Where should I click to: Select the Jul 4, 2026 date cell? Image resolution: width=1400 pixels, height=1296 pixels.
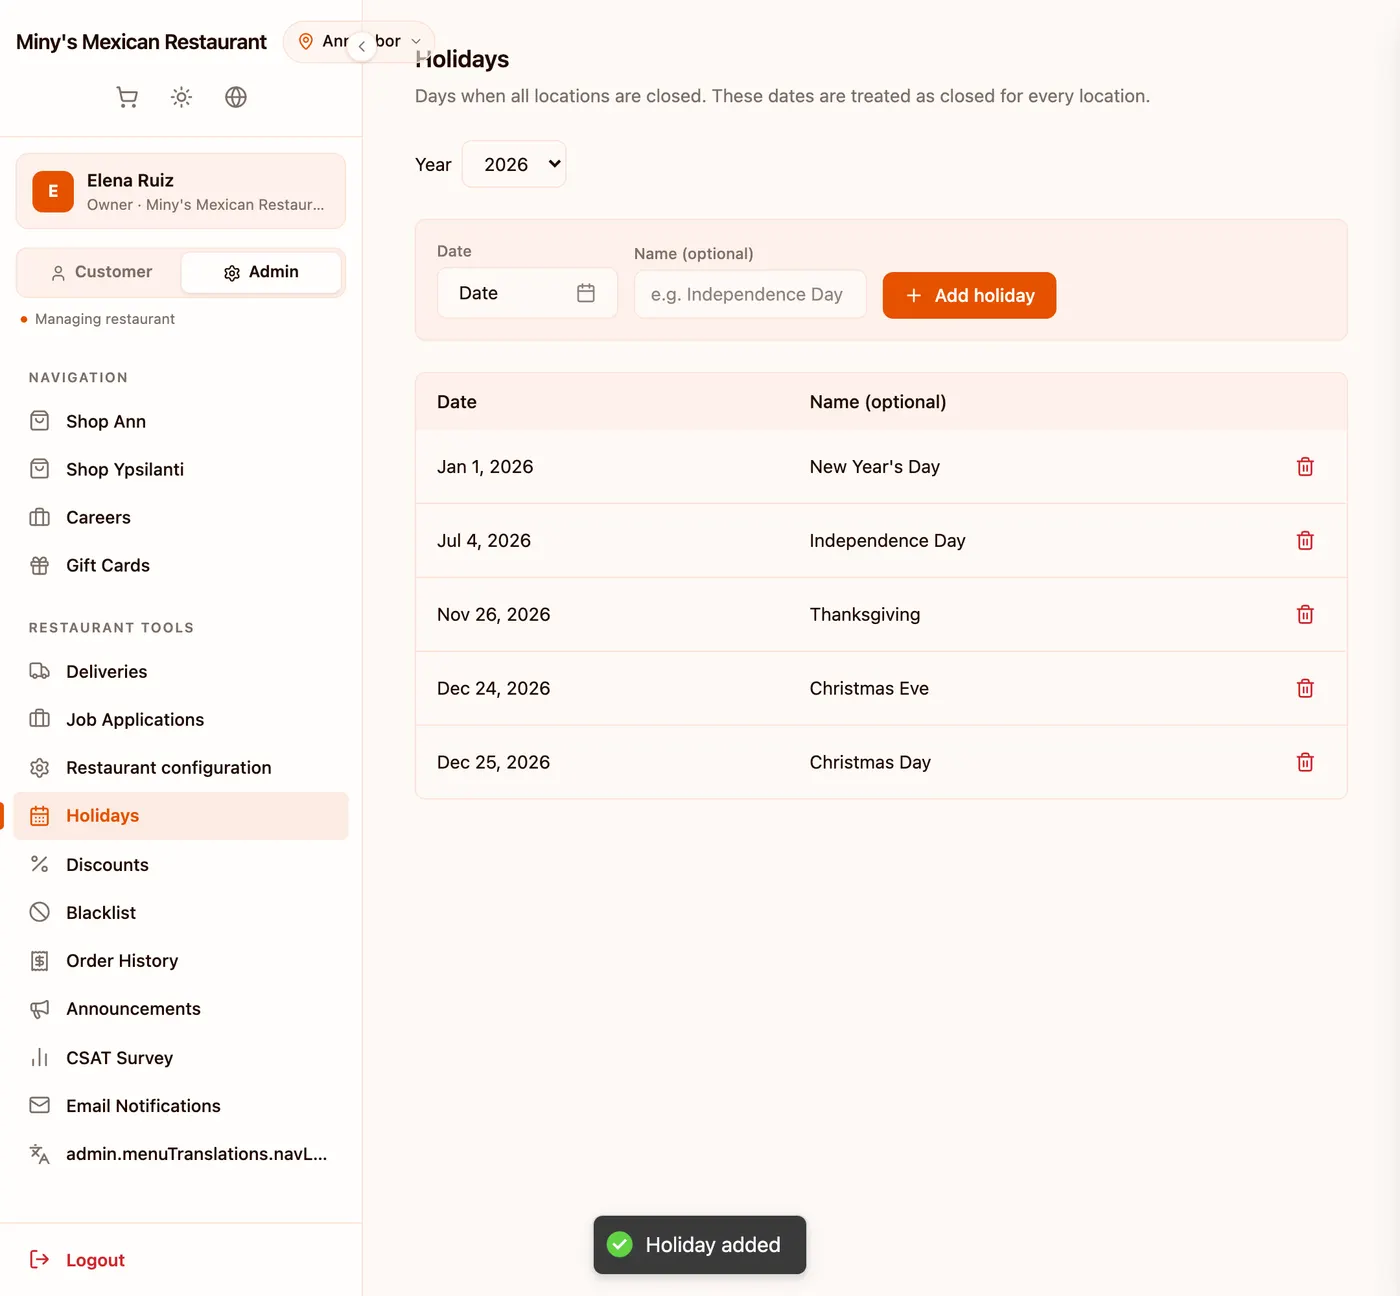[x=484, y=541]
